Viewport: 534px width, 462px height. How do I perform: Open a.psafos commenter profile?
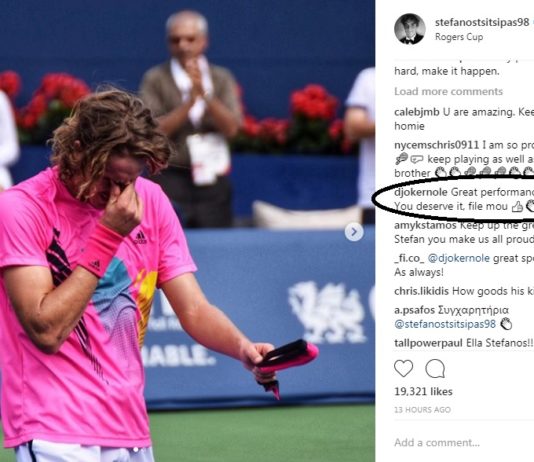[x=414, y=310]
